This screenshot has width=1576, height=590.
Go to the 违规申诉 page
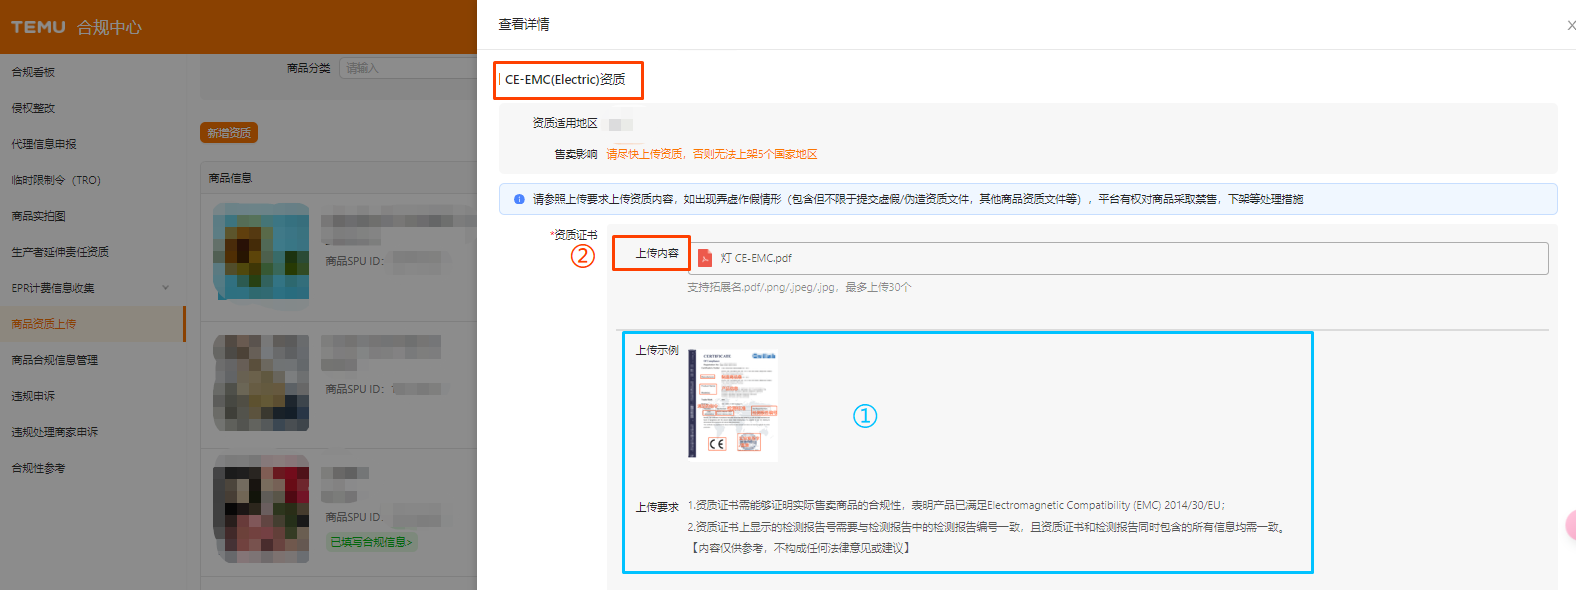pyautogui.click(x=33, y=396)
